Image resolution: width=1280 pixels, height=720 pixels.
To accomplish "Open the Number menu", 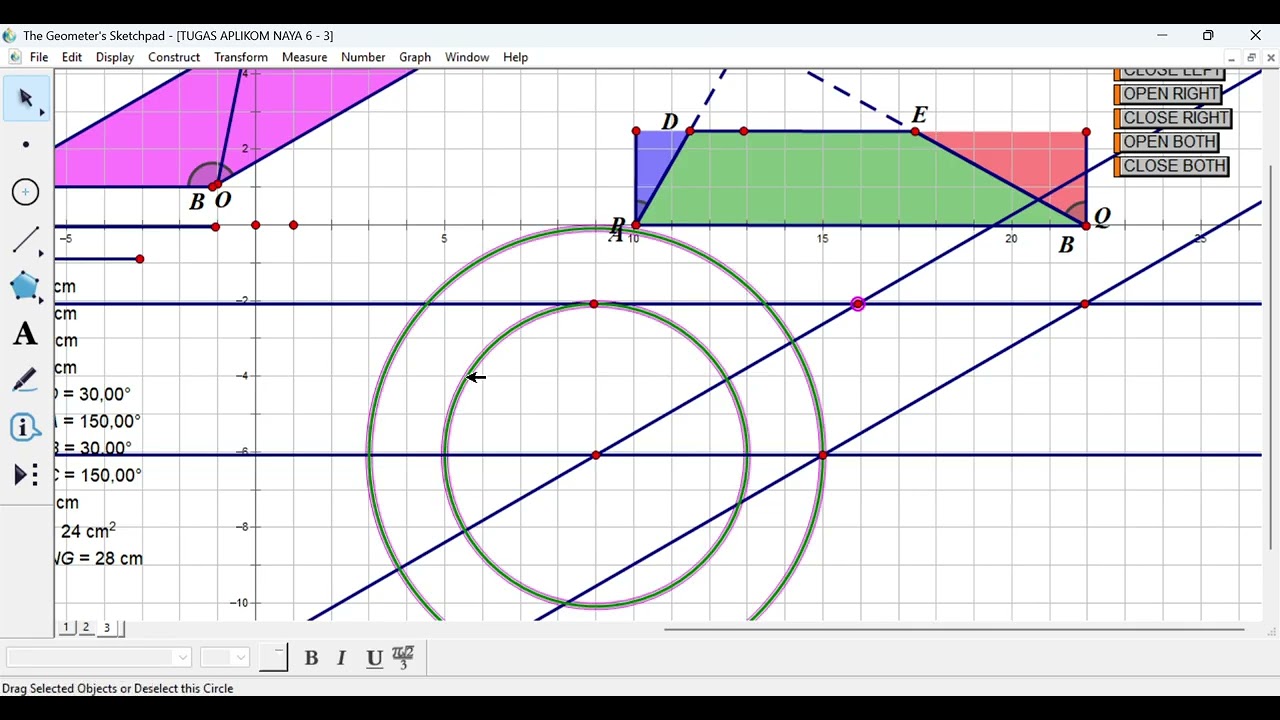I will 363,57.
